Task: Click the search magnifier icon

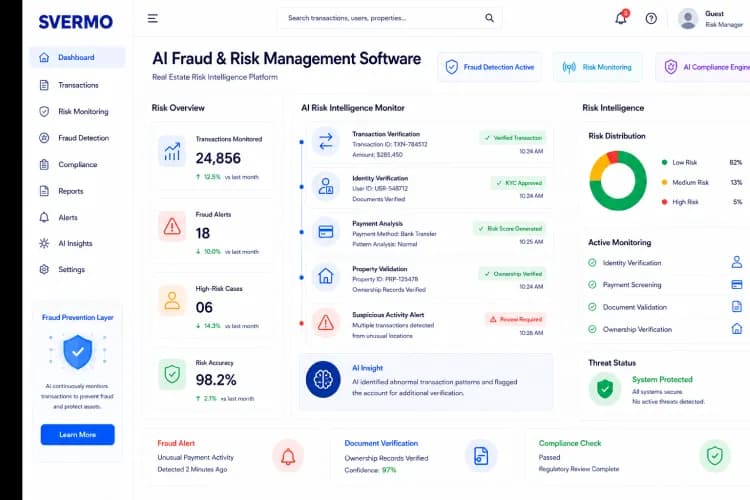Action: click(489, 18)
